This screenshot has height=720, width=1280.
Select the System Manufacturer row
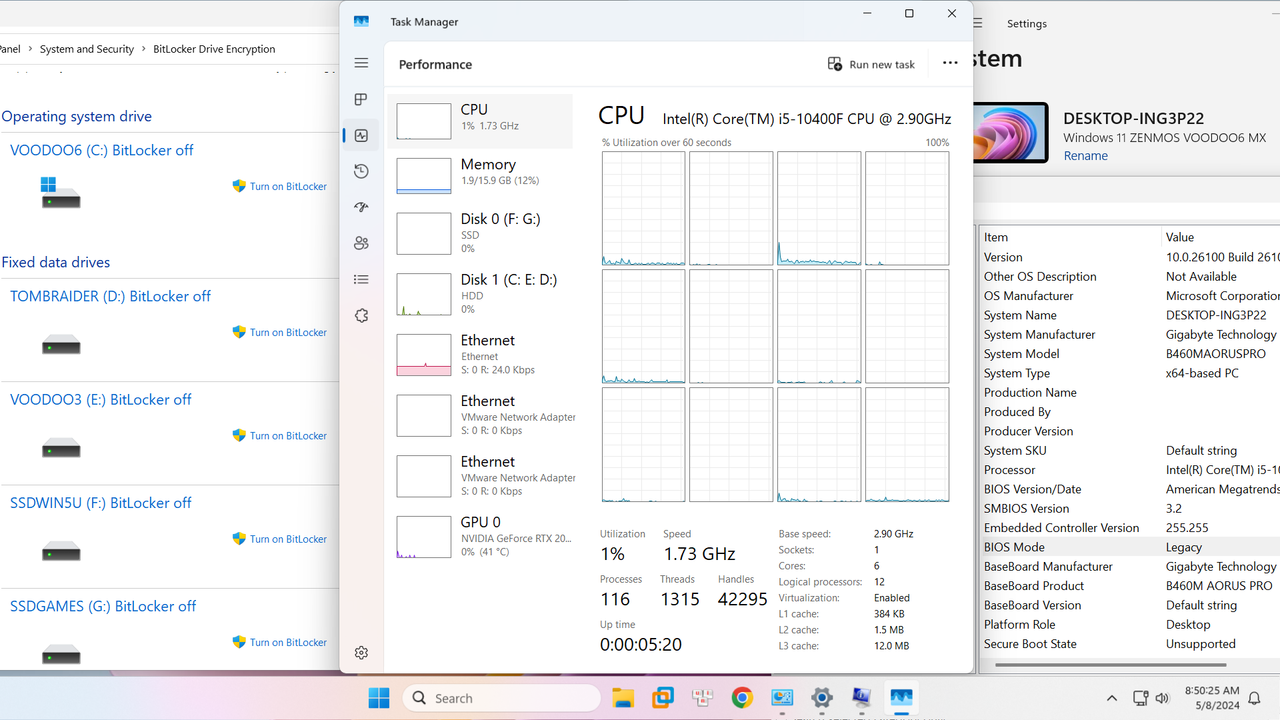pos(1130,335)
